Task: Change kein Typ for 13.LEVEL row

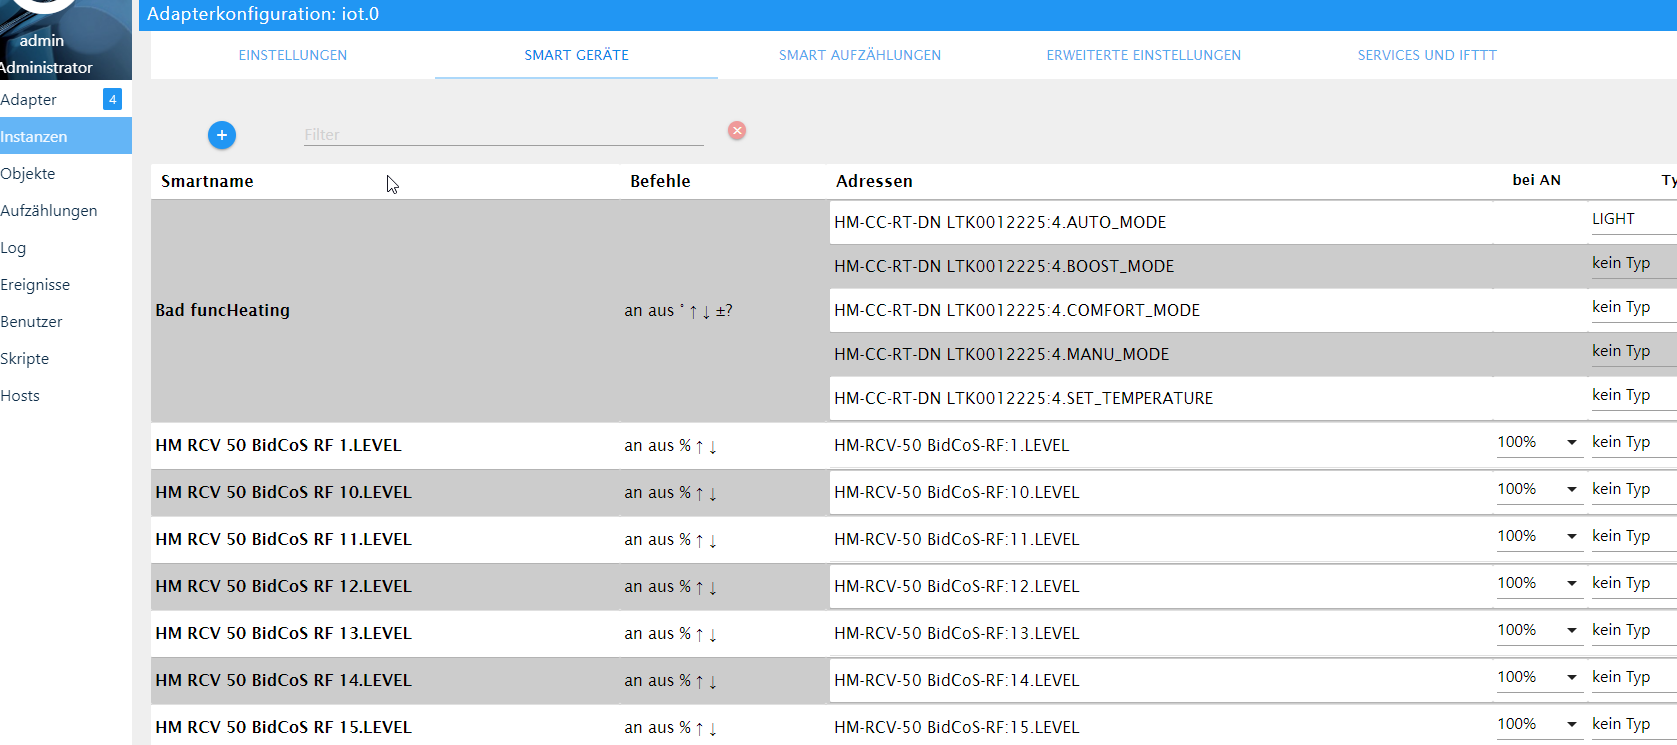Action: click(x=1634, y=630)
